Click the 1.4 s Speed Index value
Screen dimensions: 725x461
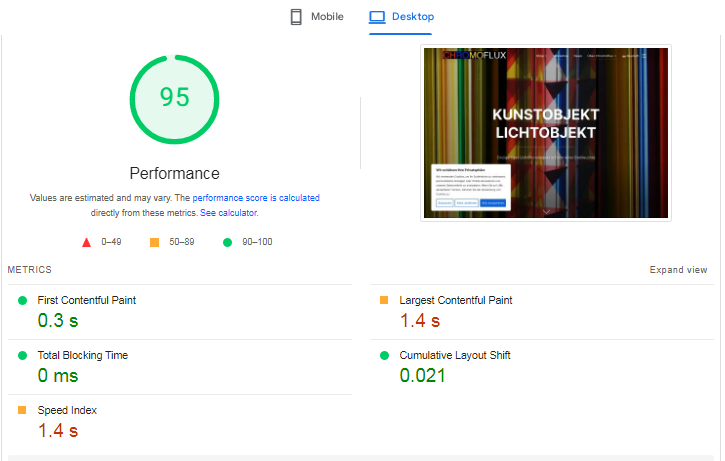pyautogui.click(x=58, y=430)
